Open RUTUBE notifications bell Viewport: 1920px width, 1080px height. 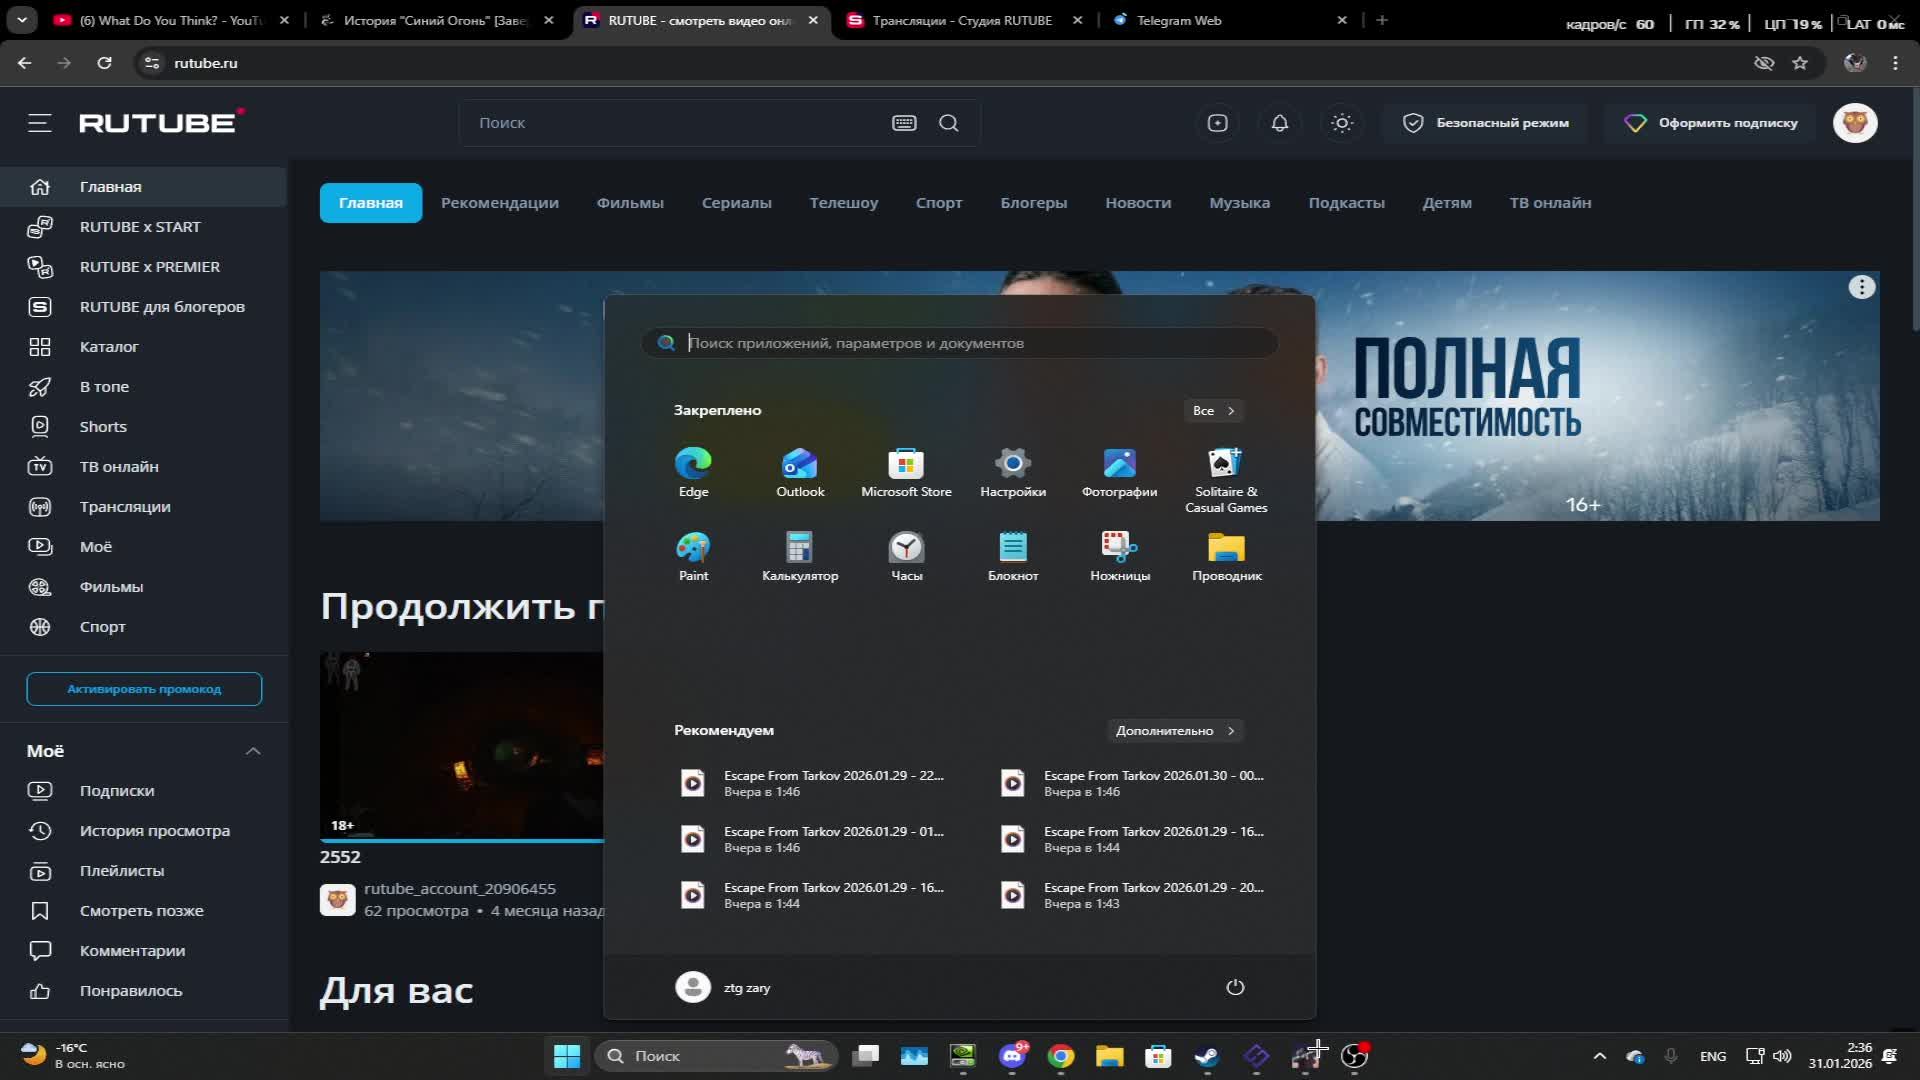1279,123
